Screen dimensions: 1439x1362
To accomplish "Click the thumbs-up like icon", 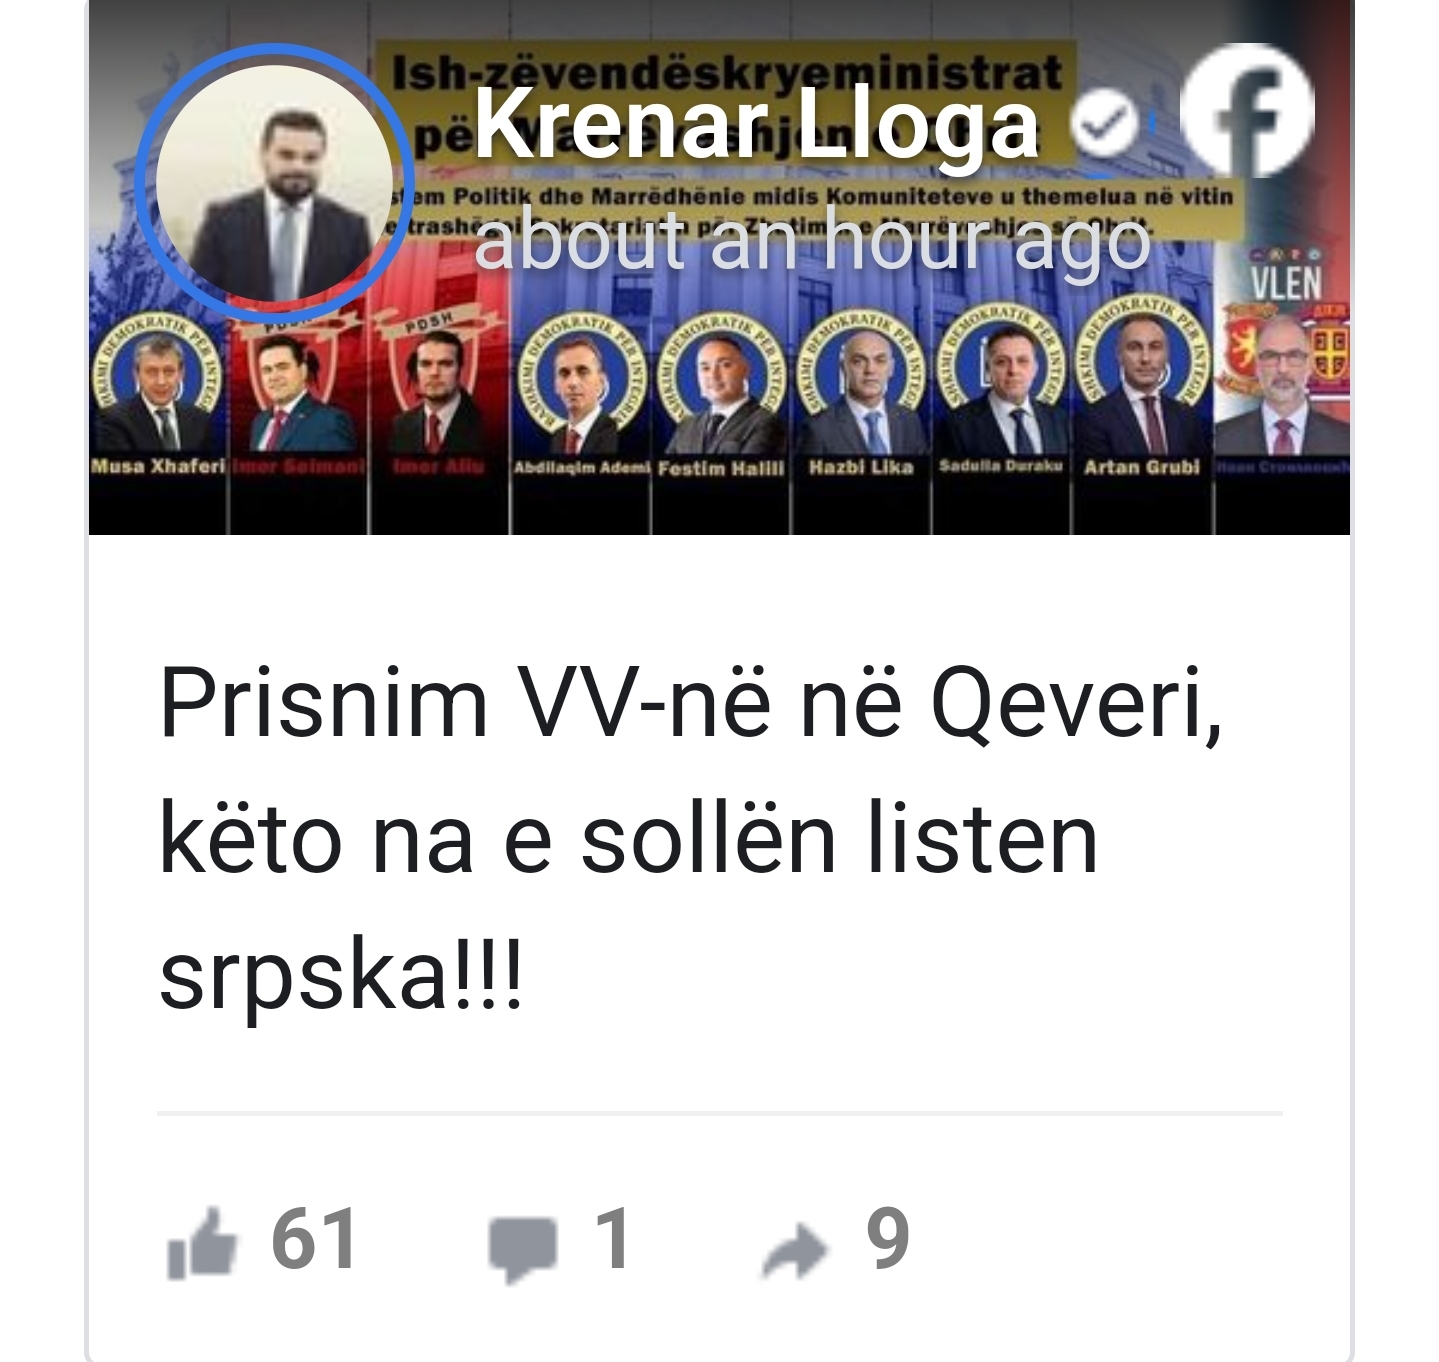I will [202, 1243].
